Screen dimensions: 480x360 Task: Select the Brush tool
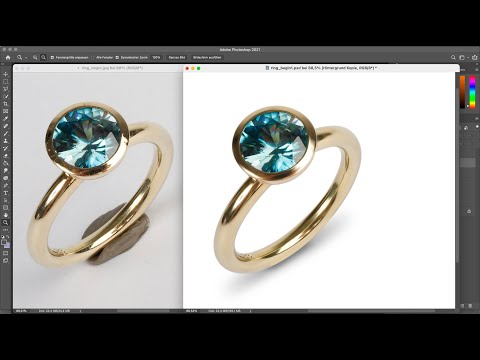[x=6, y=133]
